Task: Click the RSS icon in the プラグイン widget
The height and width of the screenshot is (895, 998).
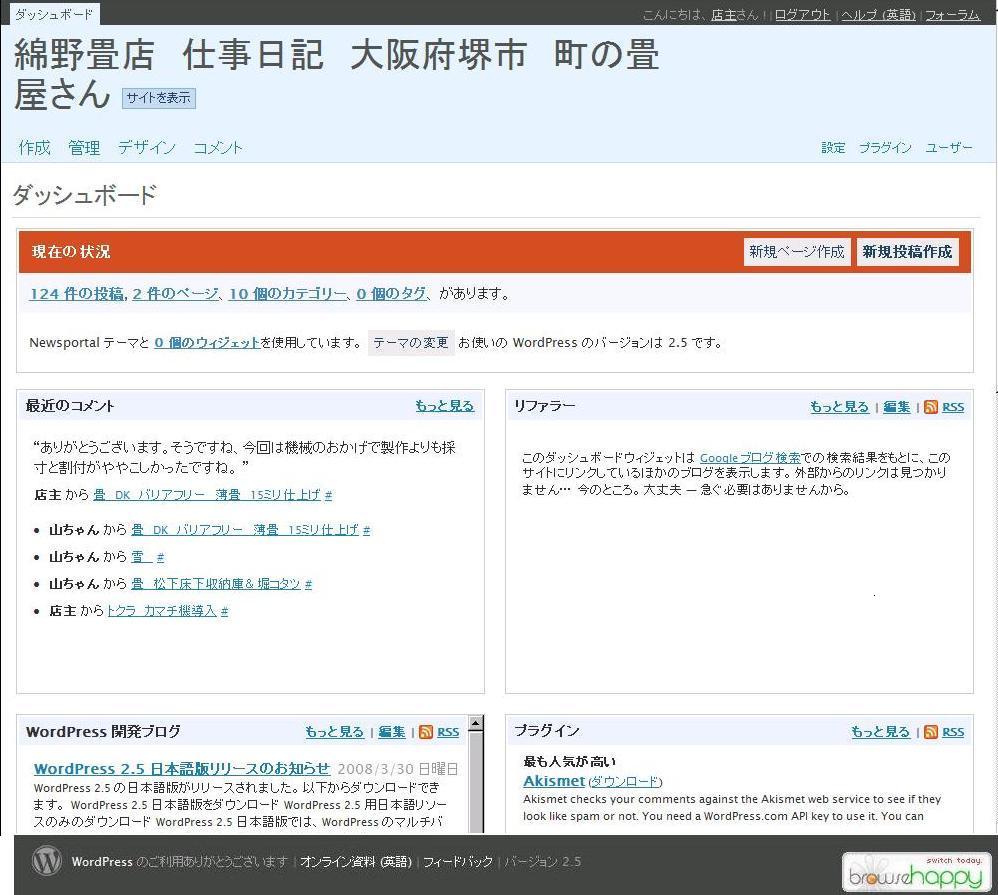Action: 931,732
